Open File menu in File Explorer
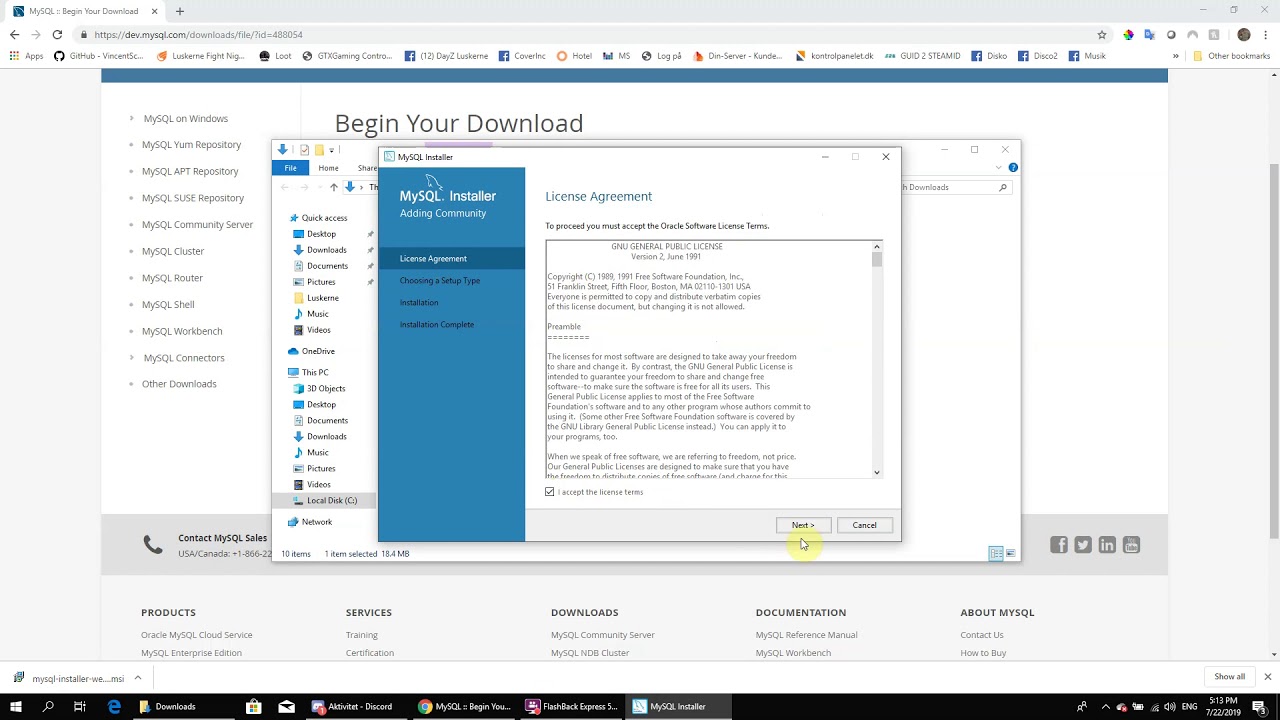The width and height of the screenshot is (1280, 720). (x=290, y=168)
